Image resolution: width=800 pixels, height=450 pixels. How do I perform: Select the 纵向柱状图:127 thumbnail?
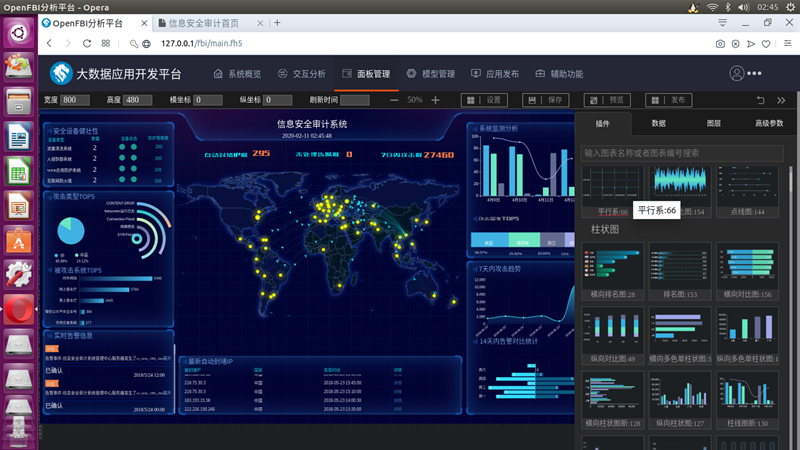click(x=680, y=400)
